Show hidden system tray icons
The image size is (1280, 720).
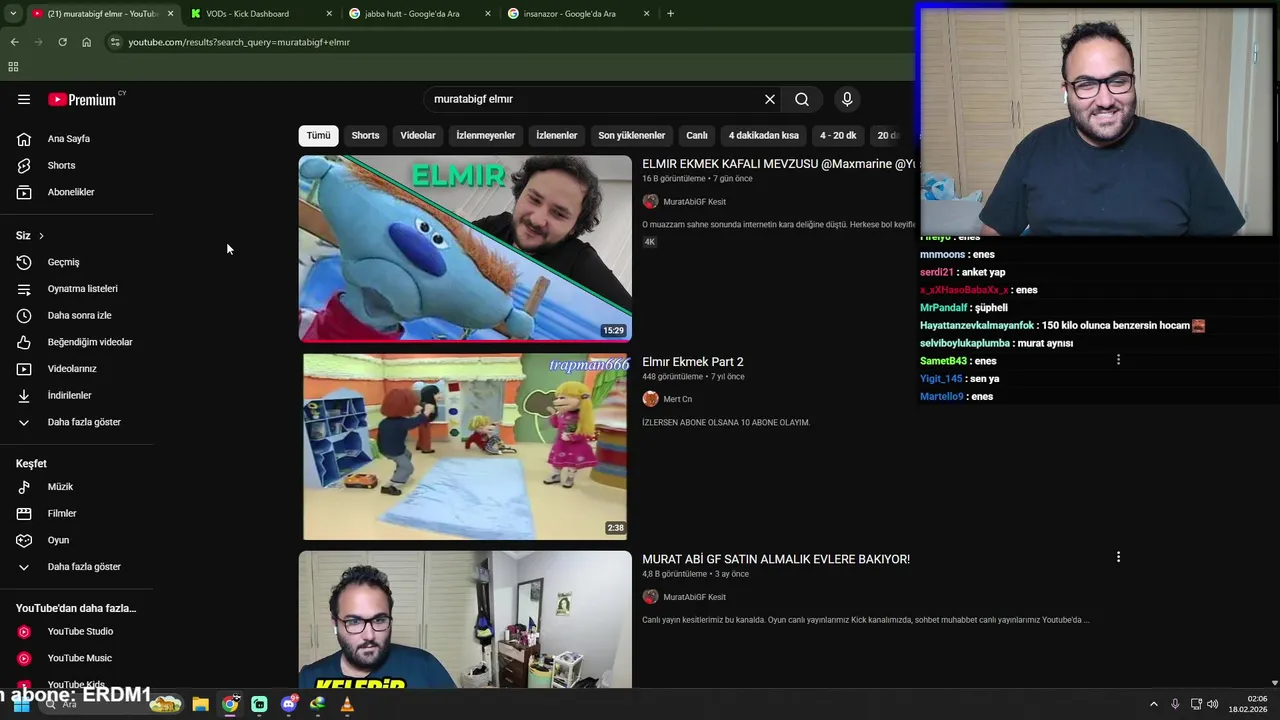click(1153, 704)
